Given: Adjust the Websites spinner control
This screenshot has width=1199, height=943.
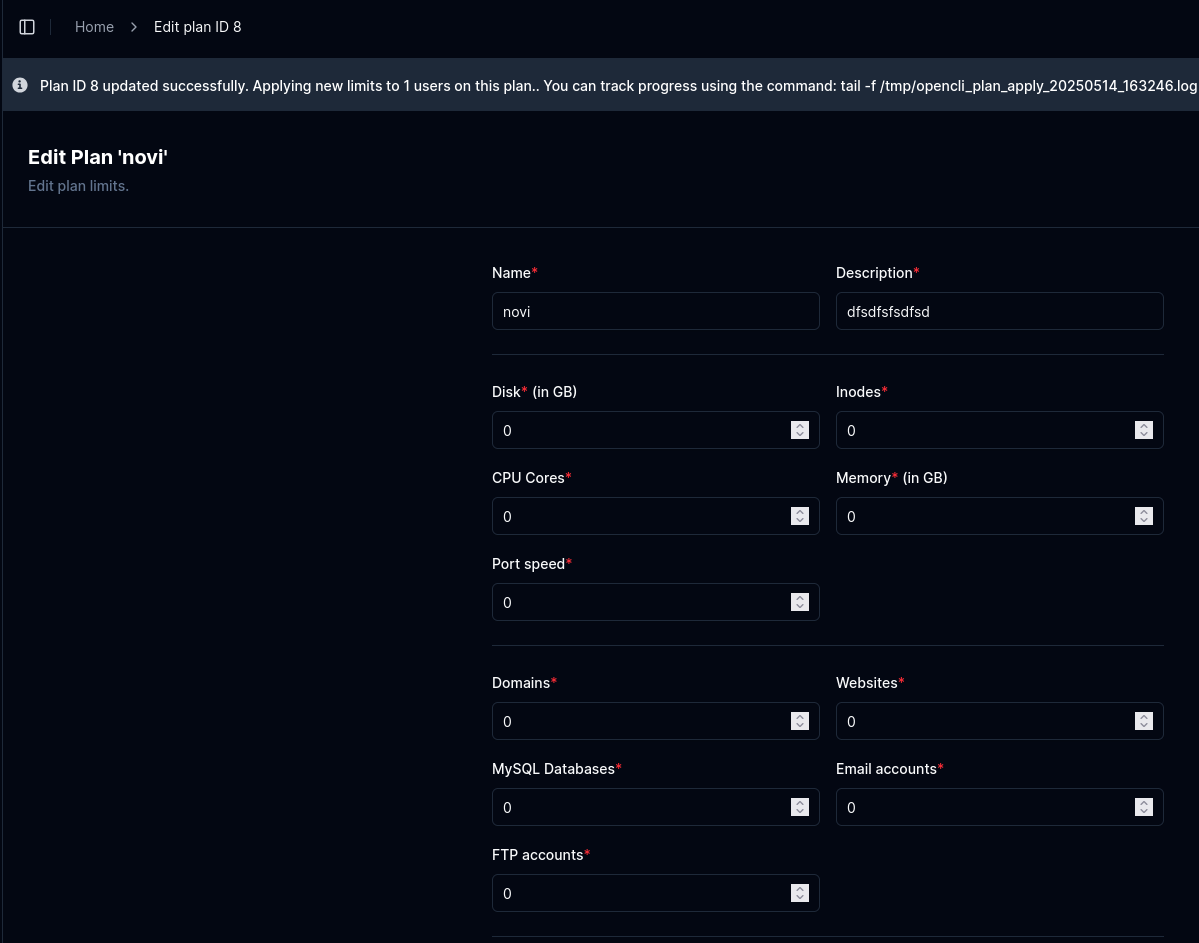Looking at the screenshot, I should point(1143,721).
